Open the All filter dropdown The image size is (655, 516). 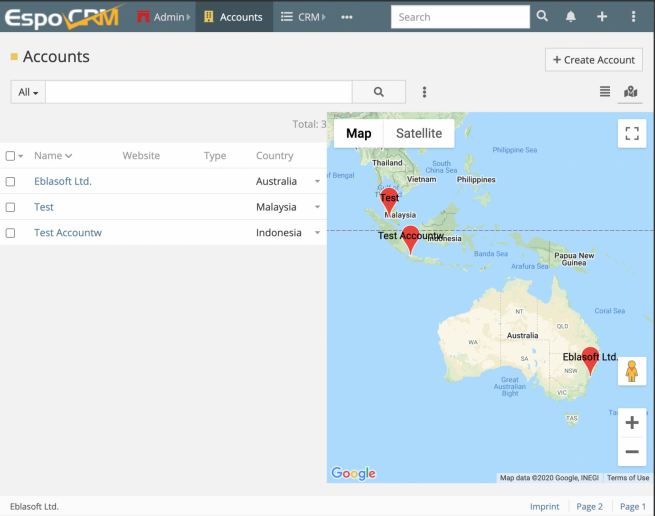point(28,92)
